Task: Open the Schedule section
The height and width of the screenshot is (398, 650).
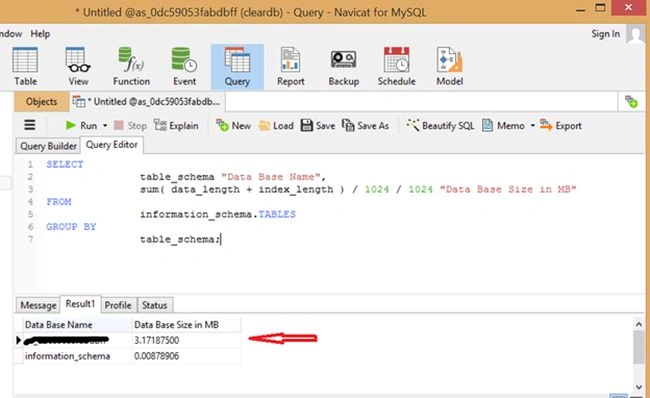Action: point(396,67)
